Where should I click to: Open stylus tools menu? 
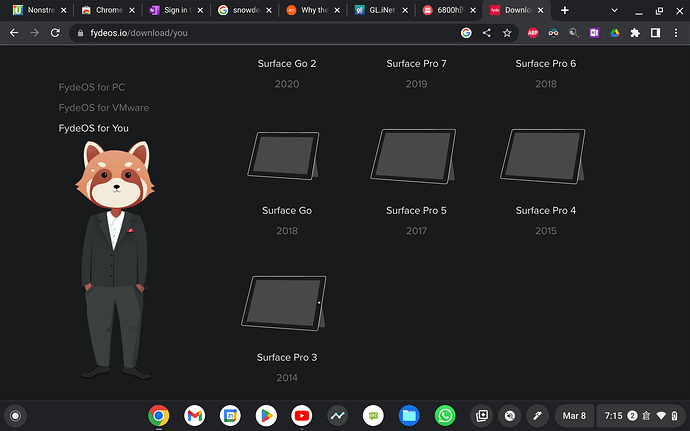[538, 416]
